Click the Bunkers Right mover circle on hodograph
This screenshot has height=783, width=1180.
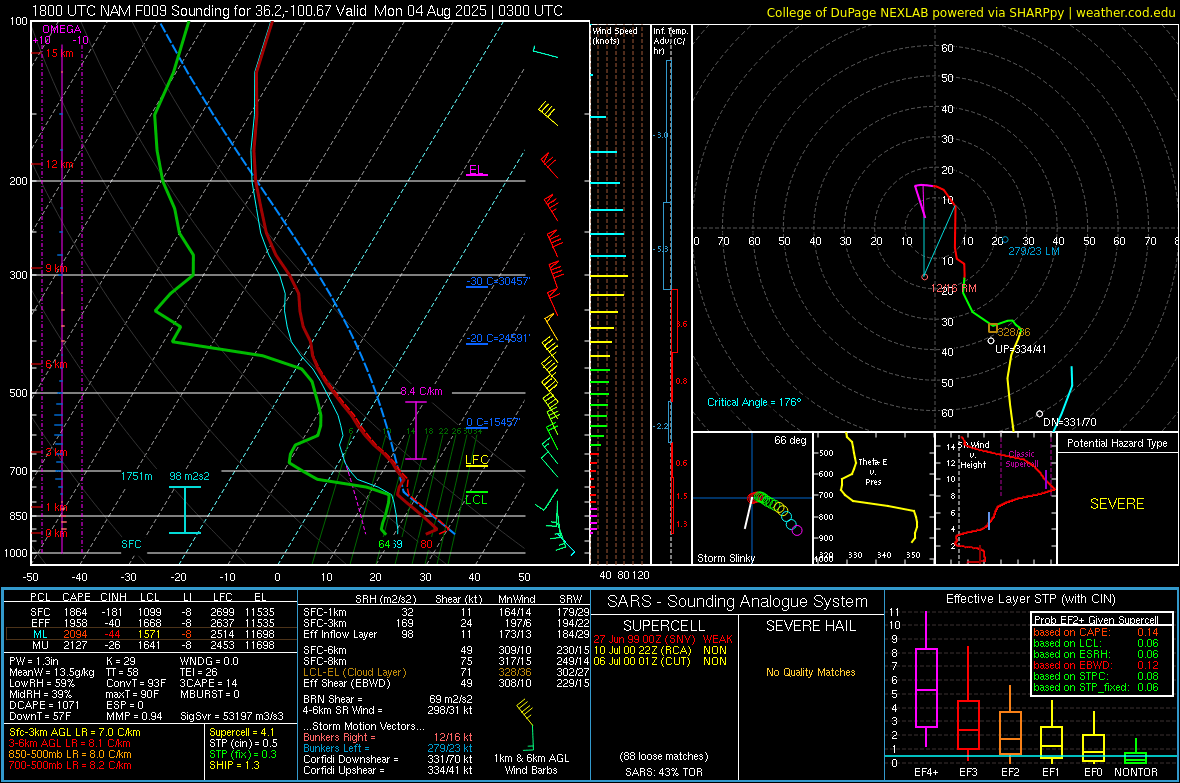tap(925, 277)
